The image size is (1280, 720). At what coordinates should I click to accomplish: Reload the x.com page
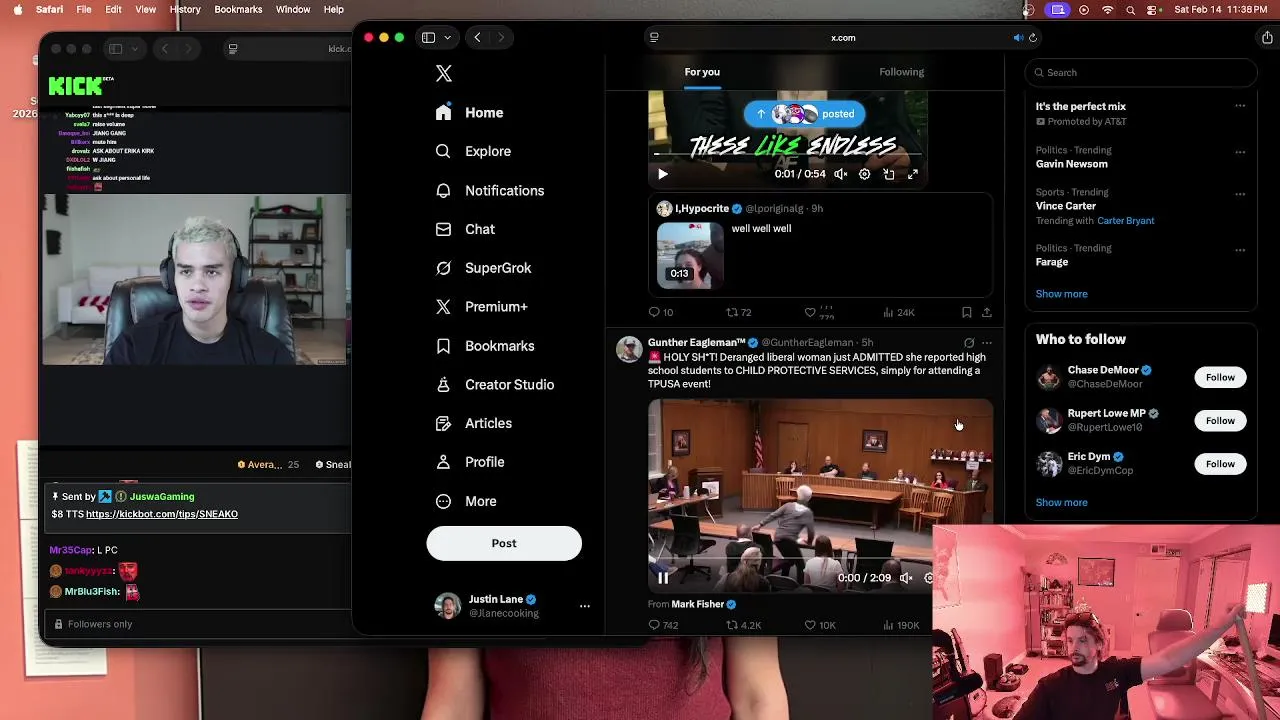(x=1033, y=38)
